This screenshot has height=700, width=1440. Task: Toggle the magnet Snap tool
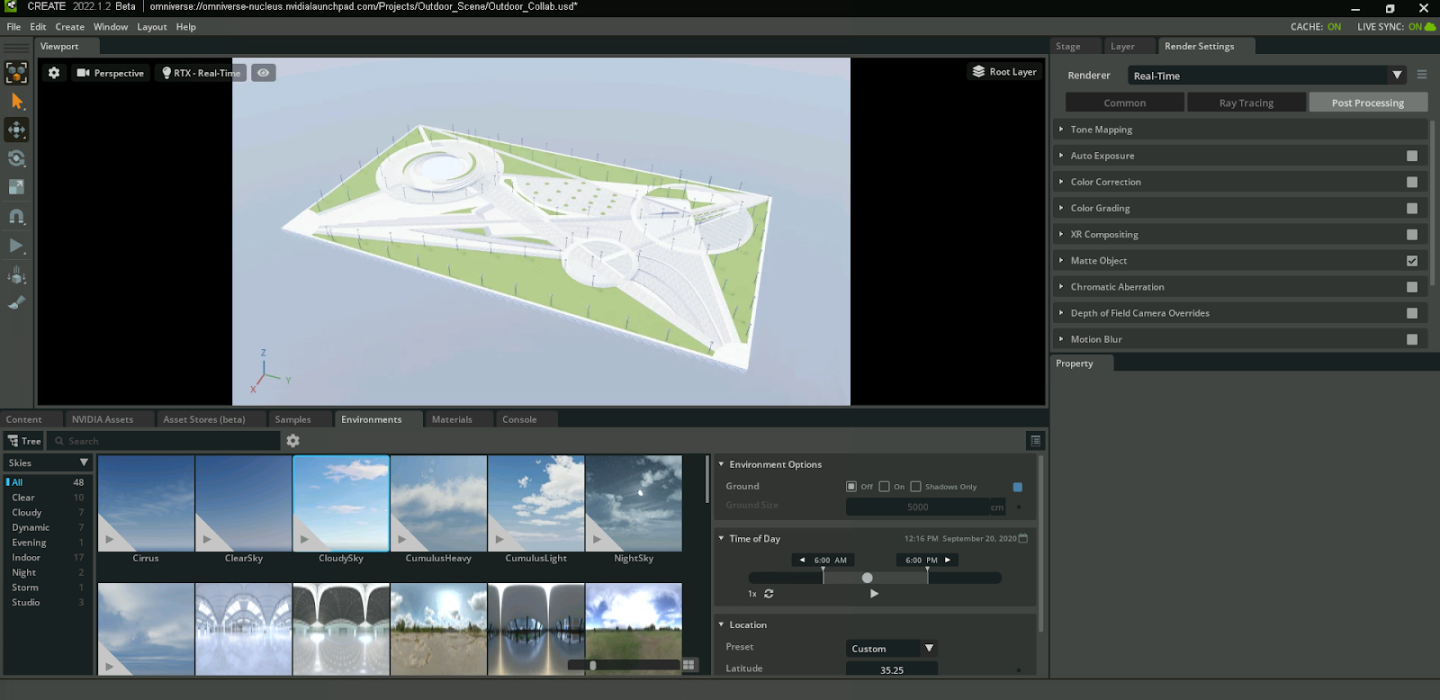click(x=16, y=216)
